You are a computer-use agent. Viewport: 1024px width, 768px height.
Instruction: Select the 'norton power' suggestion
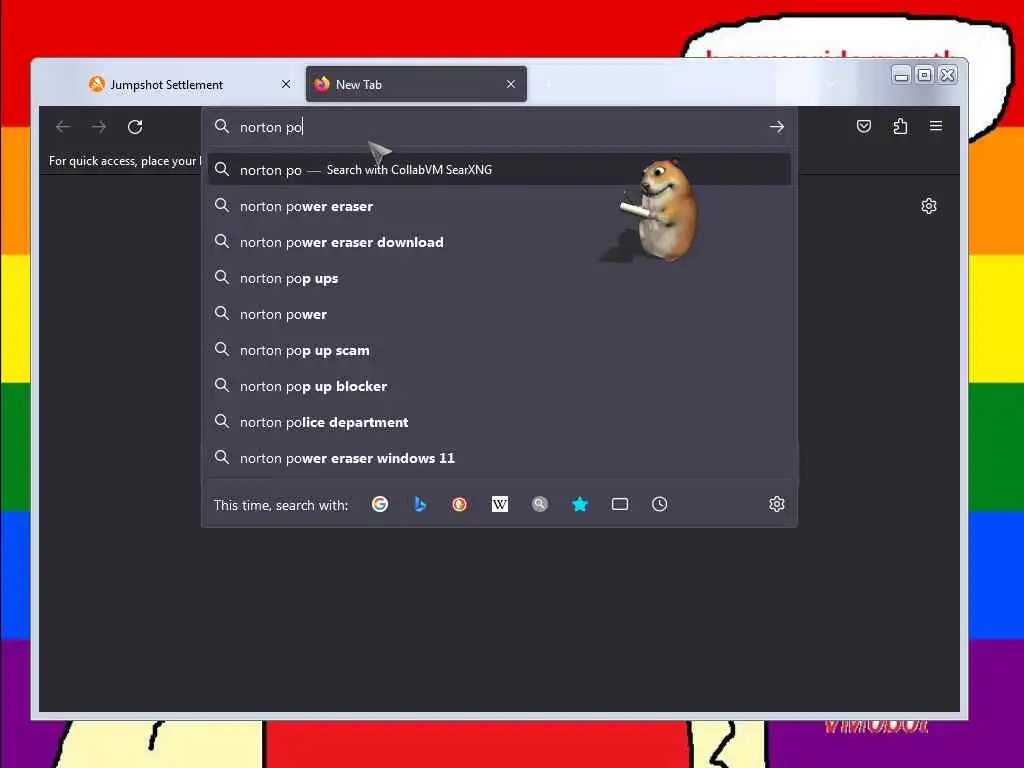click(x=500, y=314)
